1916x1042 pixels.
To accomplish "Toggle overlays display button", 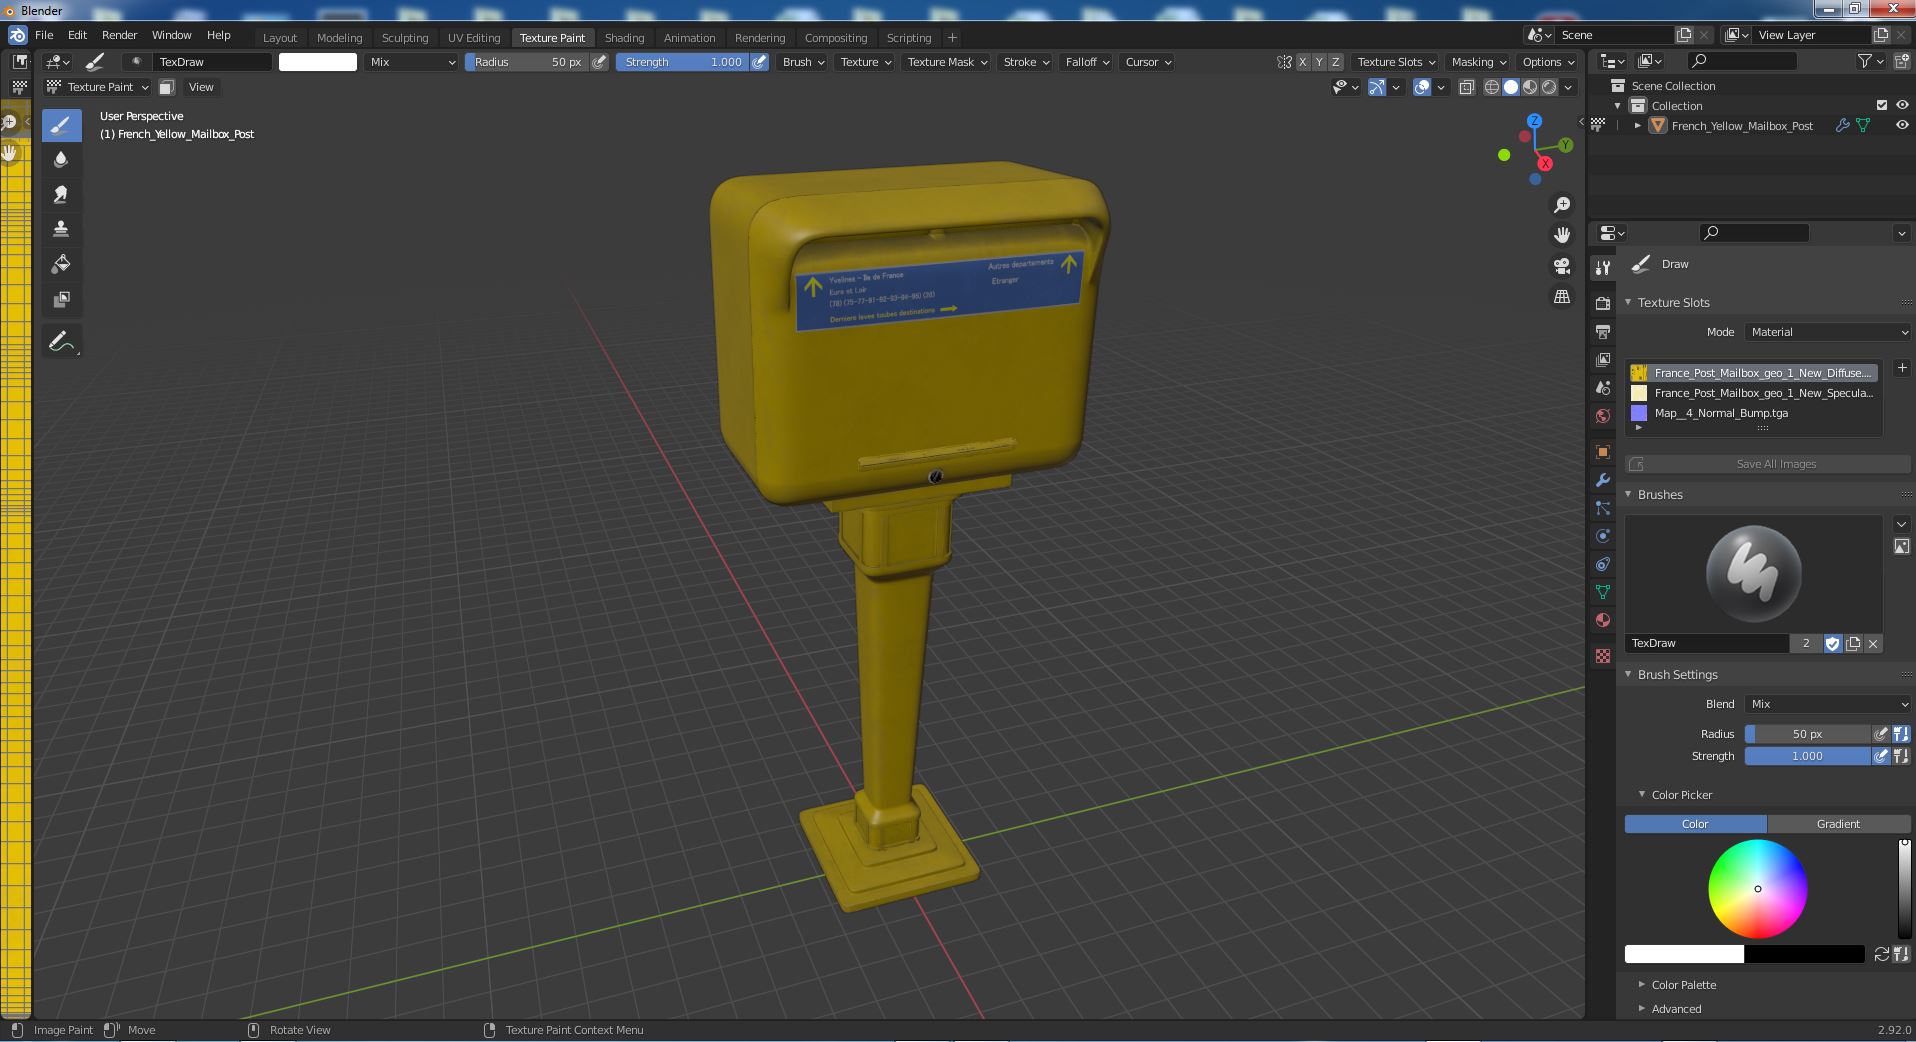I will click(x=1422, y=87).
